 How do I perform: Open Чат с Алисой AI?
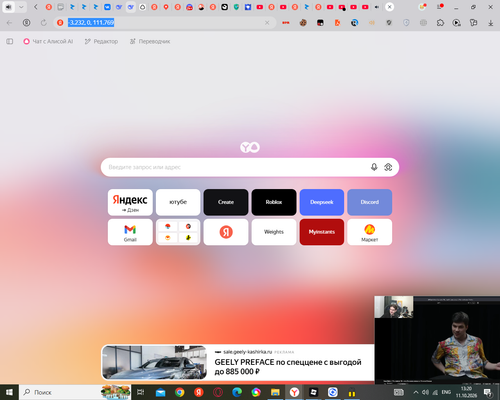click(x=48, y=41)
